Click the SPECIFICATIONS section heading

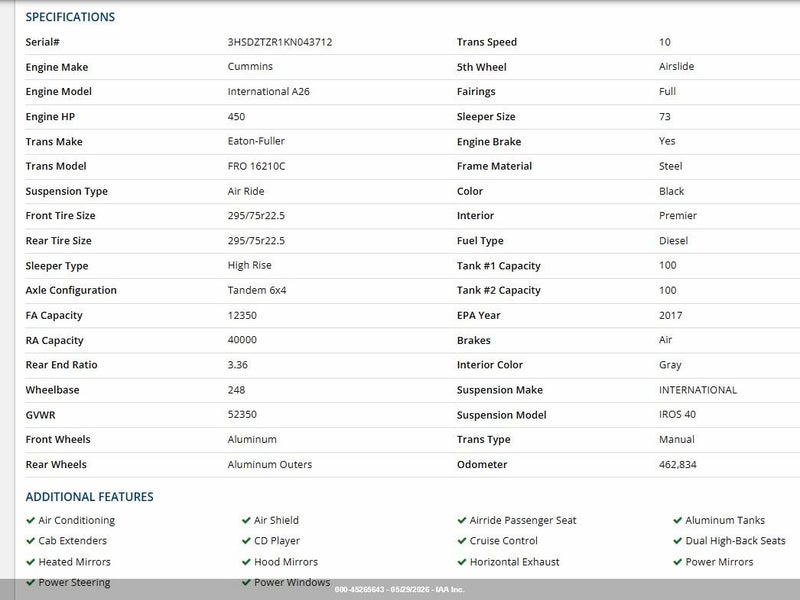[x=70, y=17]
